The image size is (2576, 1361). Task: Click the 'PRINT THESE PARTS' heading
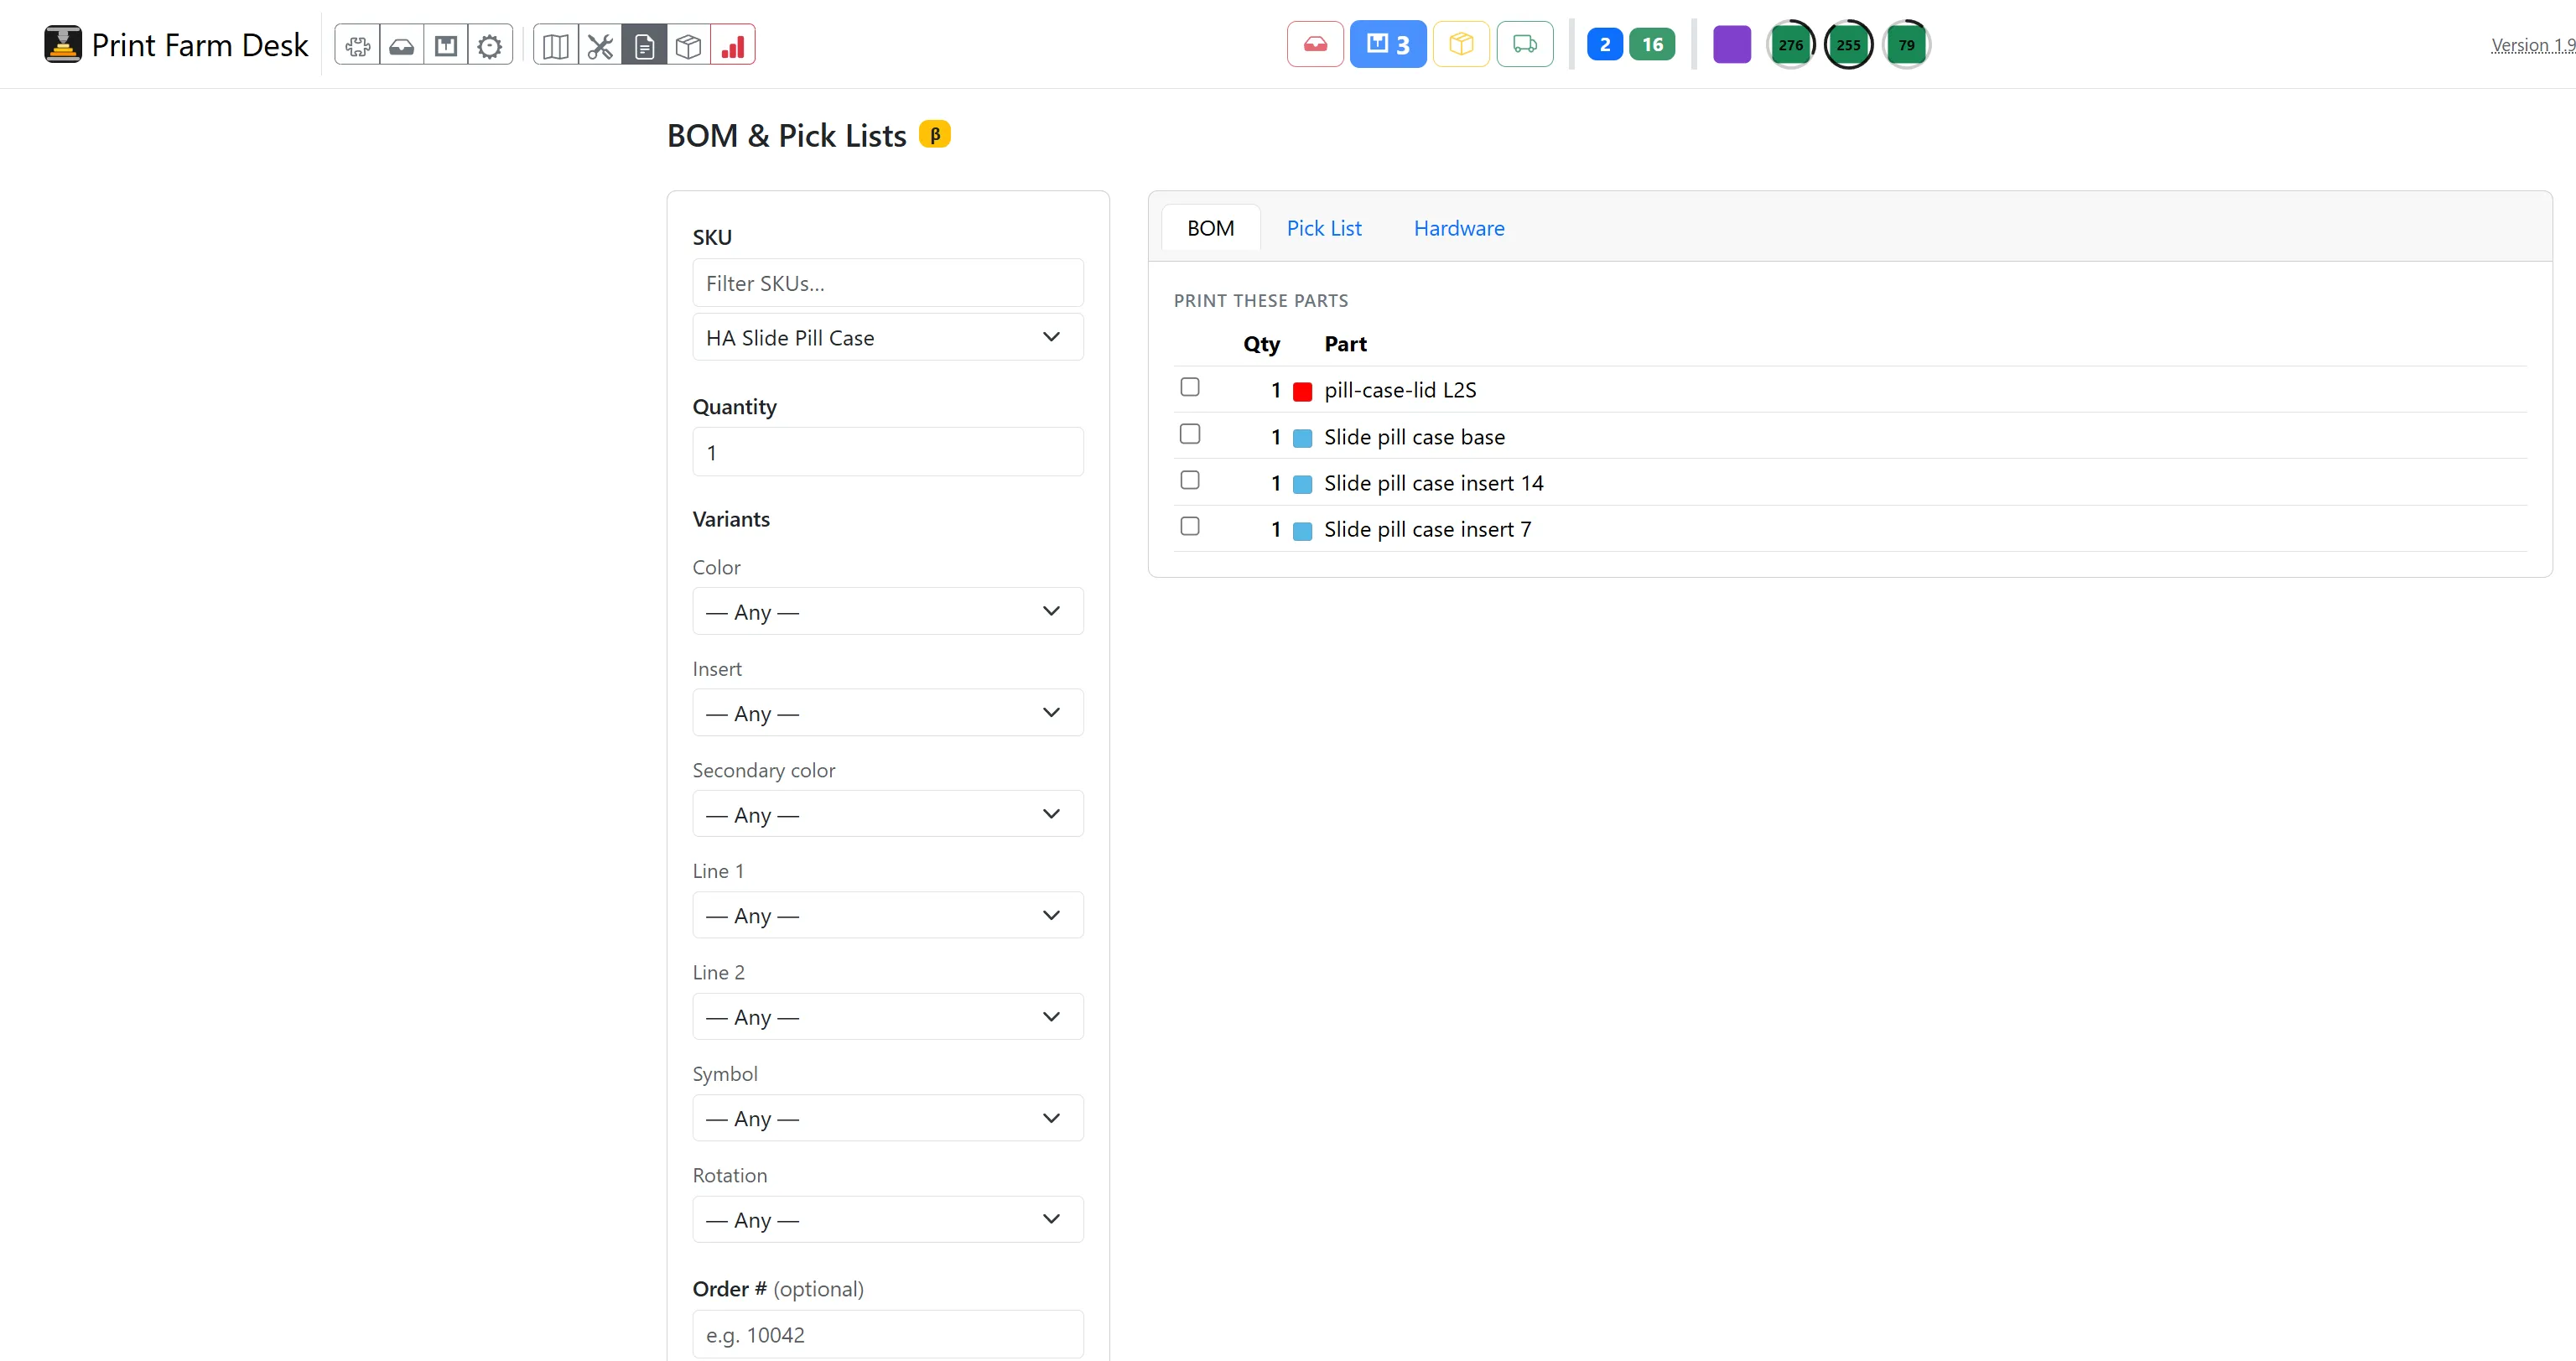pos(1260,300)
